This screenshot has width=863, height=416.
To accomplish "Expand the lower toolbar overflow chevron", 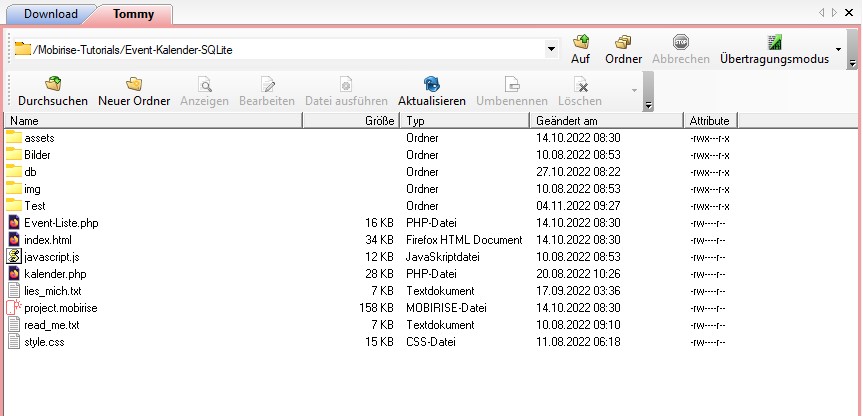I will coord(648,104).
